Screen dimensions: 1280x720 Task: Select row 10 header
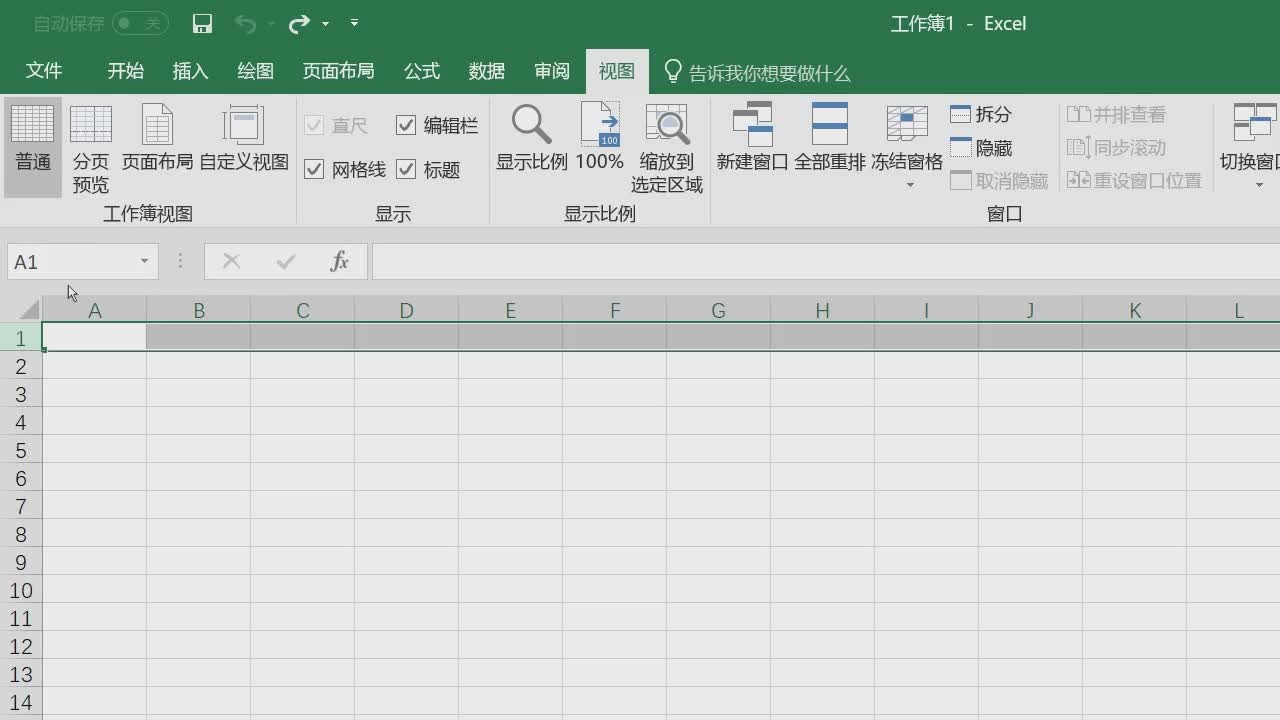[x=20, y=590]
